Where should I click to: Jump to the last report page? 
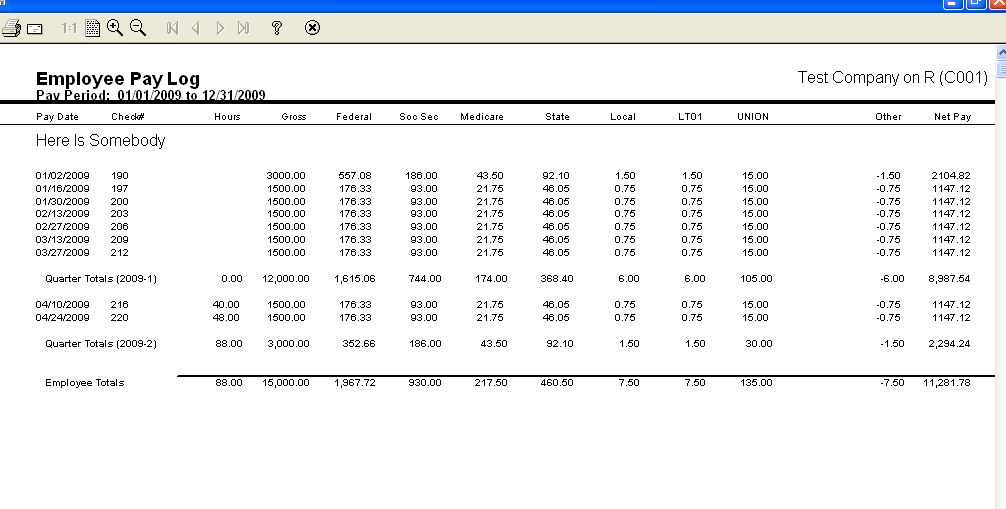(x=243, y=28)
